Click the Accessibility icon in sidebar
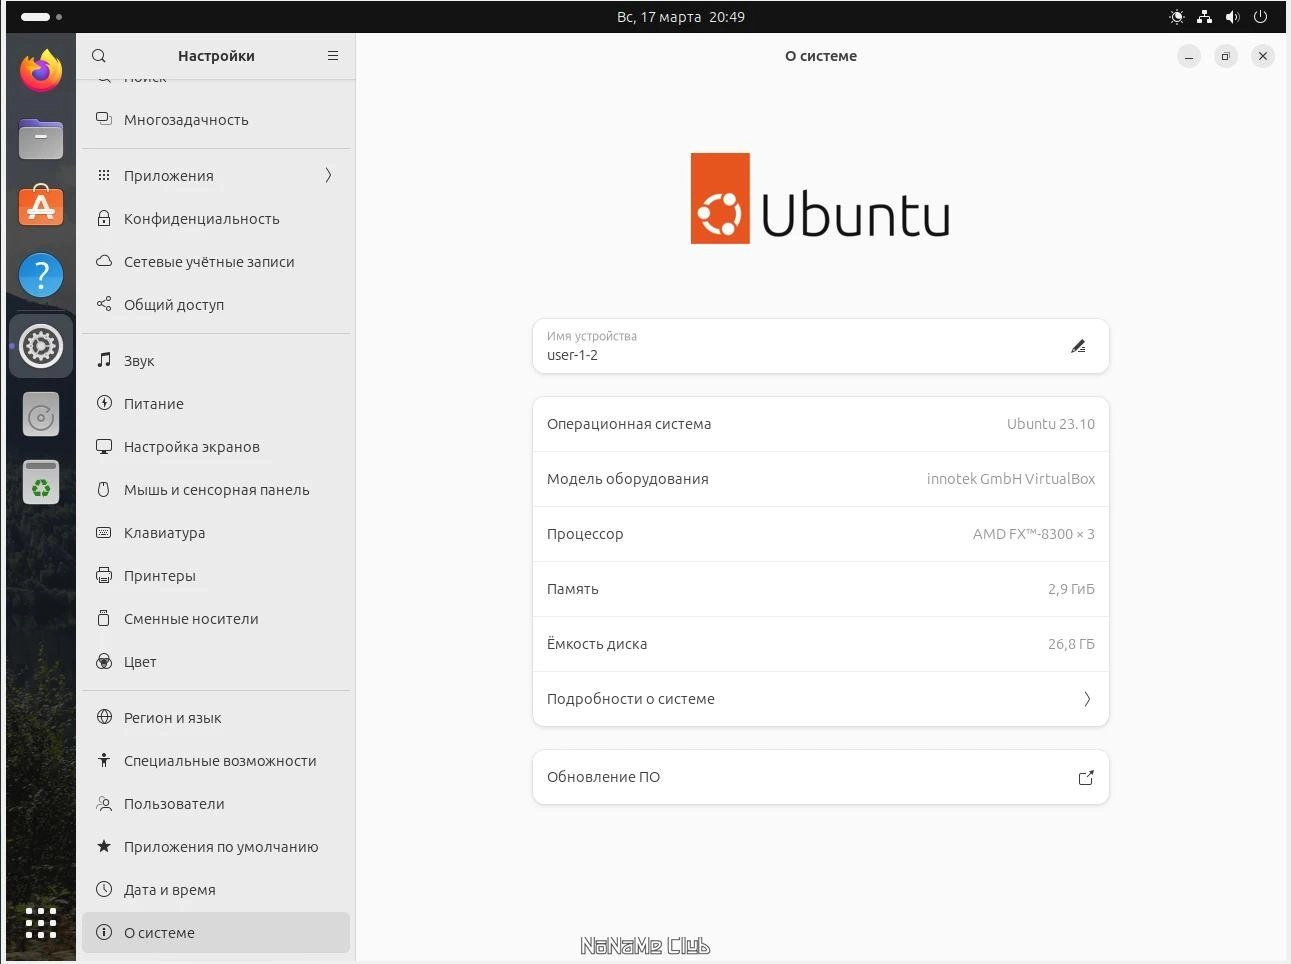 pos(104,760)
